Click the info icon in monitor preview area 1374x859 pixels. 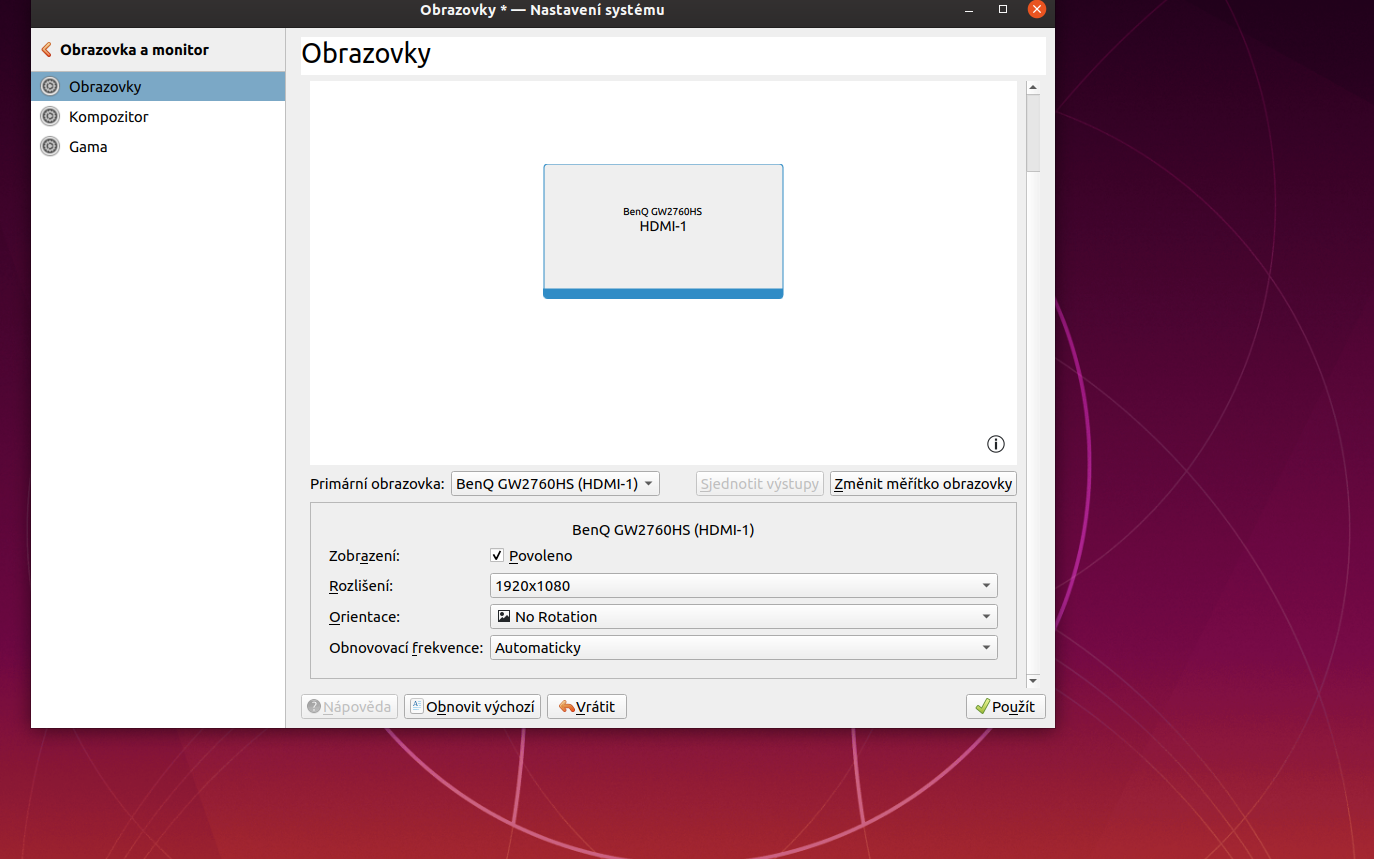click(995, 444)
